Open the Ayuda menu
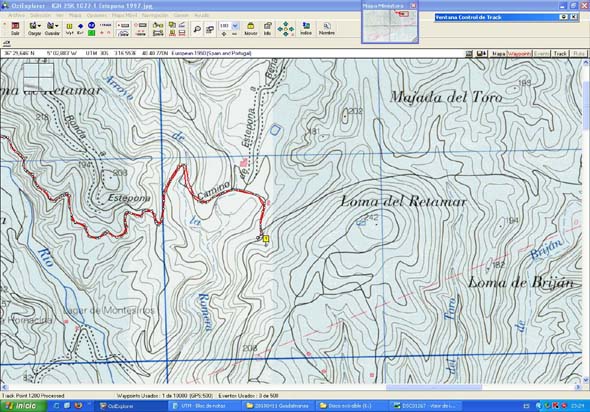The width and height of the screenshot is (590, 412). click(201, 15)
